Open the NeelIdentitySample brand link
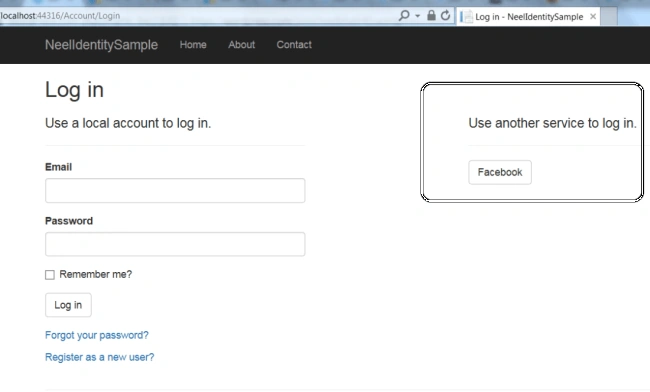 (101, 45)
